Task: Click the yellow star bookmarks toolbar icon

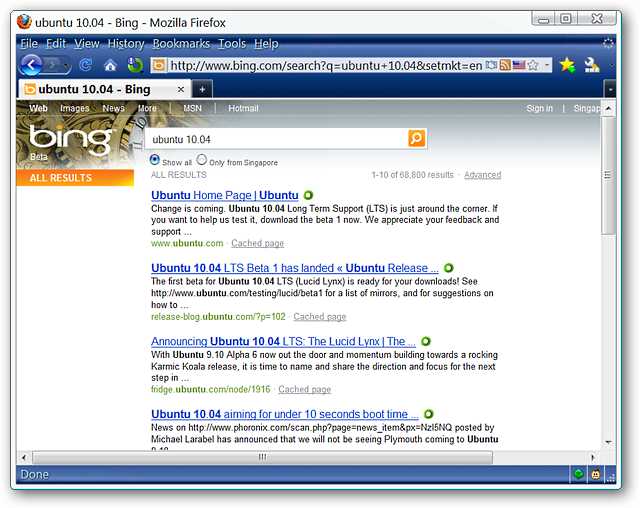Action: [567, 65]
